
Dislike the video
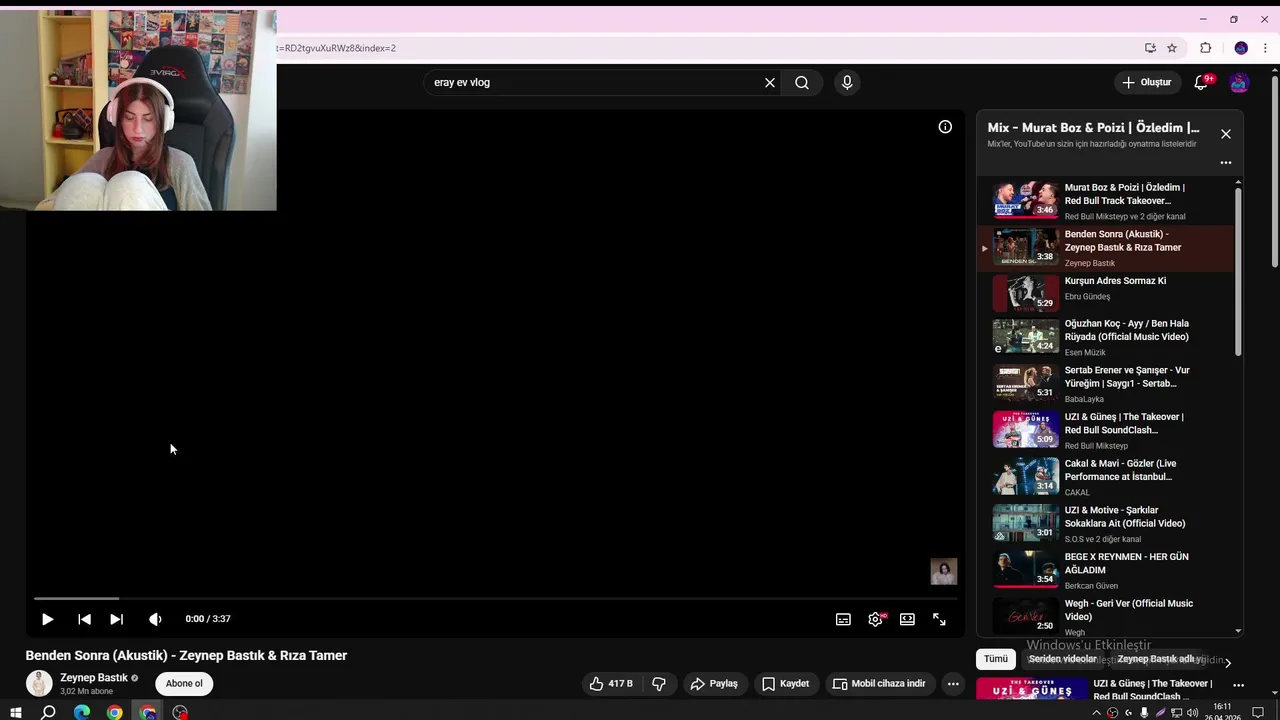(x=659, y=684)
